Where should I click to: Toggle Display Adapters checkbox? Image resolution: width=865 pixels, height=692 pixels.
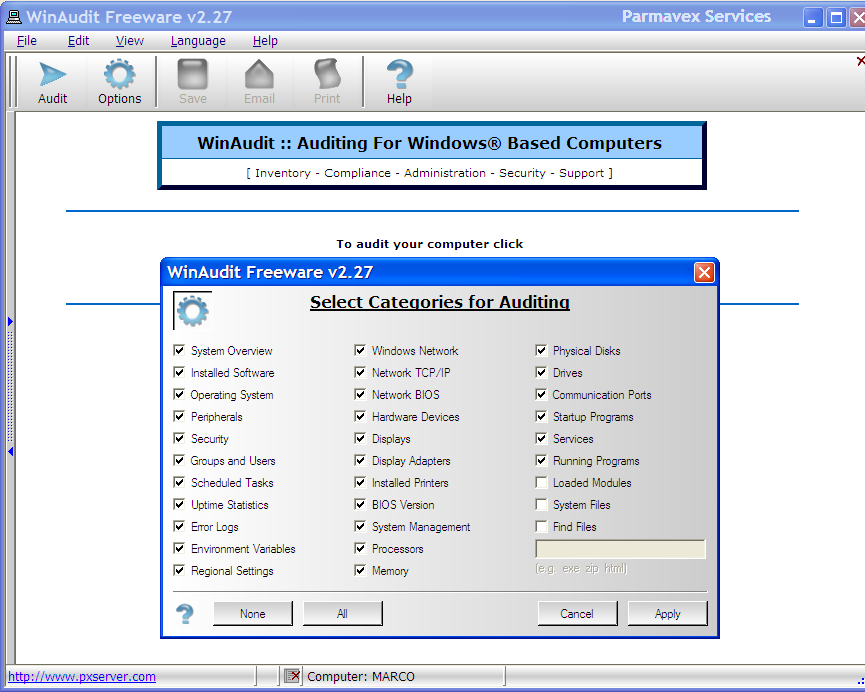coord(360,460)
